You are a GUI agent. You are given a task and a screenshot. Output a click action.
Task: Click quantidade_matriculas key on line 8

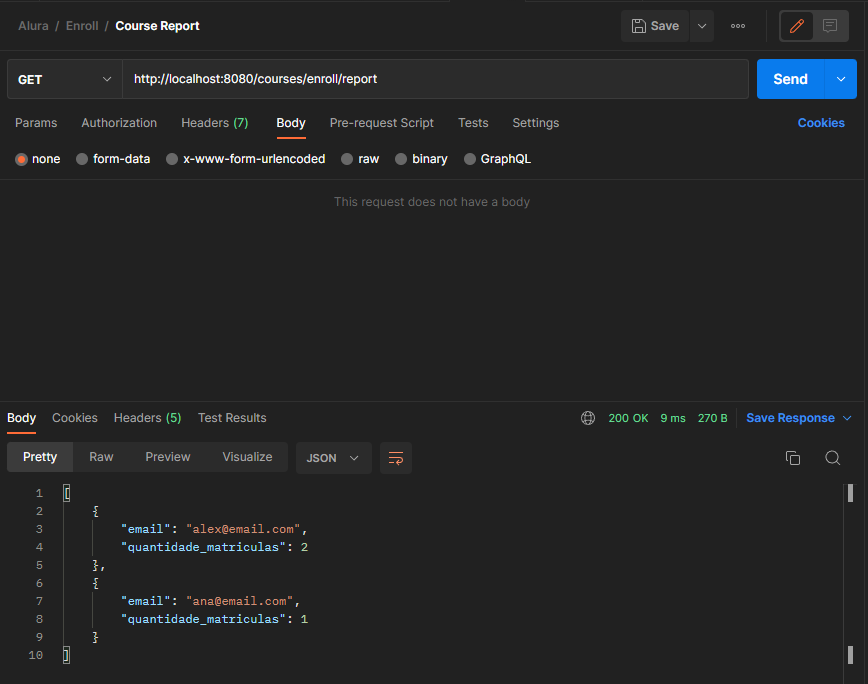203,619
